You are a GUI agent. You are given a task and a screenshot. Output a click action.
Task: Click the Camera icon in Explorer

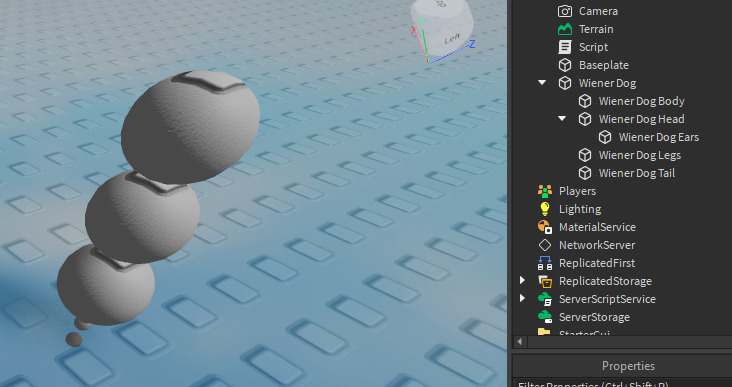coord(565,11)
